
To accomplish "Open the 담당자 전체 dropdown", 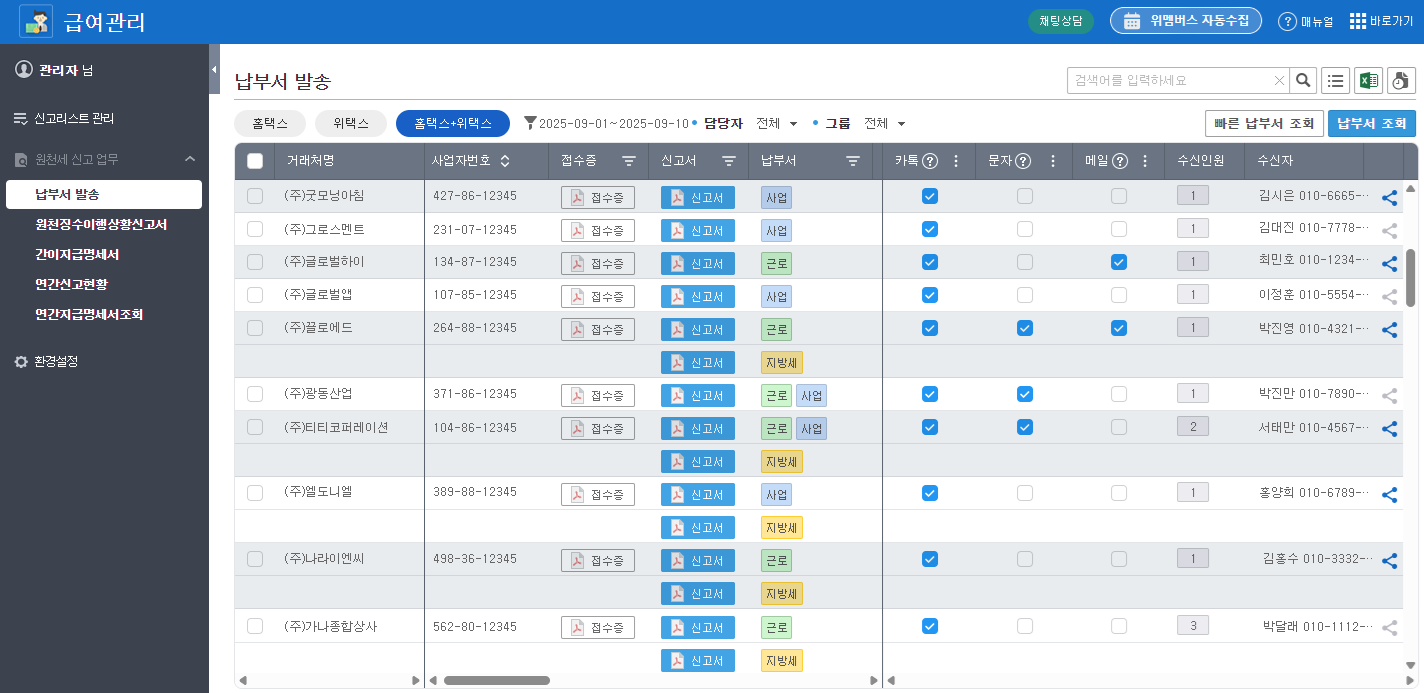I will (x=777, y=124).
